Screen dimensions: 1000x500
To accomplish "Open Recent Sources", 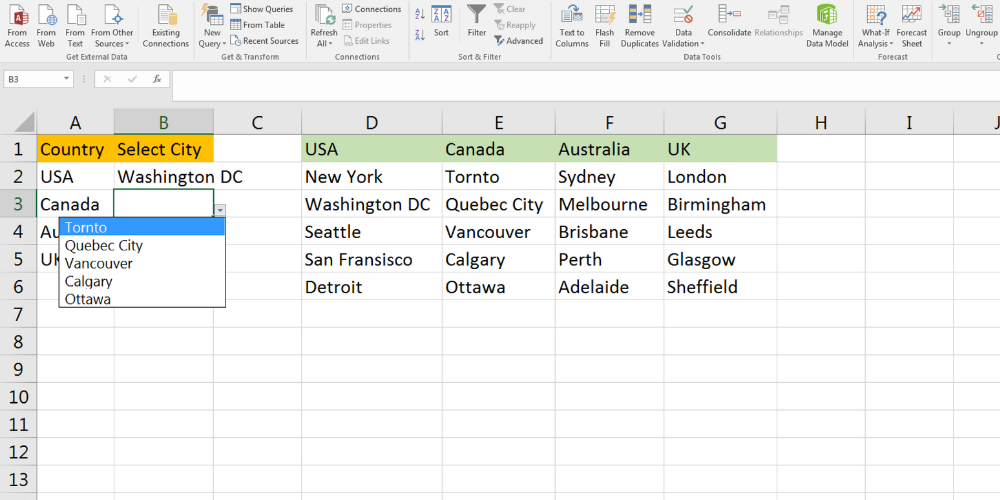I will pos(264,41).
